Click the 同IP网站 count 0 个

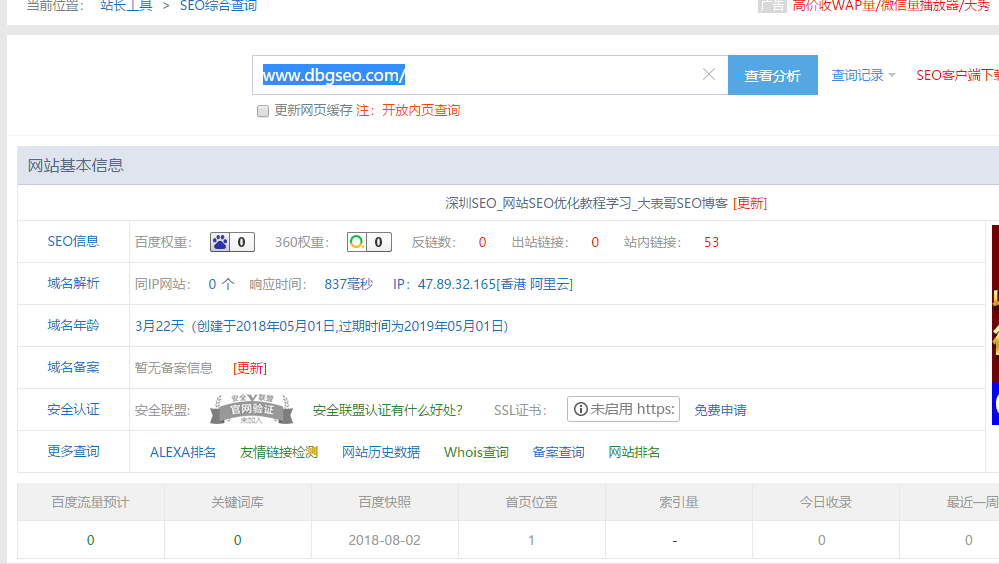221,284
